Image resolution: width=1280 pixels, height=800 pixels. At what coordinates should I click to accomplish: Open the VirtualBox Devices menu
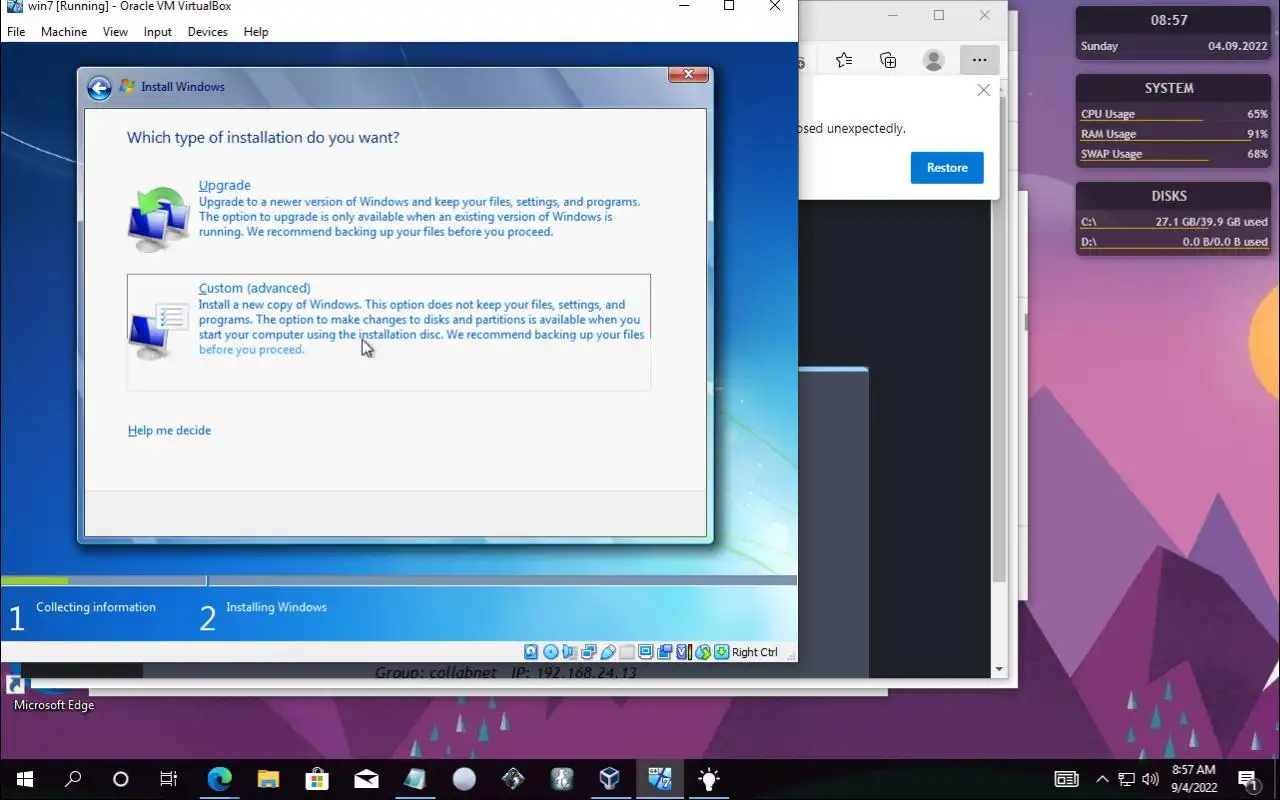[x=207, y=31]
